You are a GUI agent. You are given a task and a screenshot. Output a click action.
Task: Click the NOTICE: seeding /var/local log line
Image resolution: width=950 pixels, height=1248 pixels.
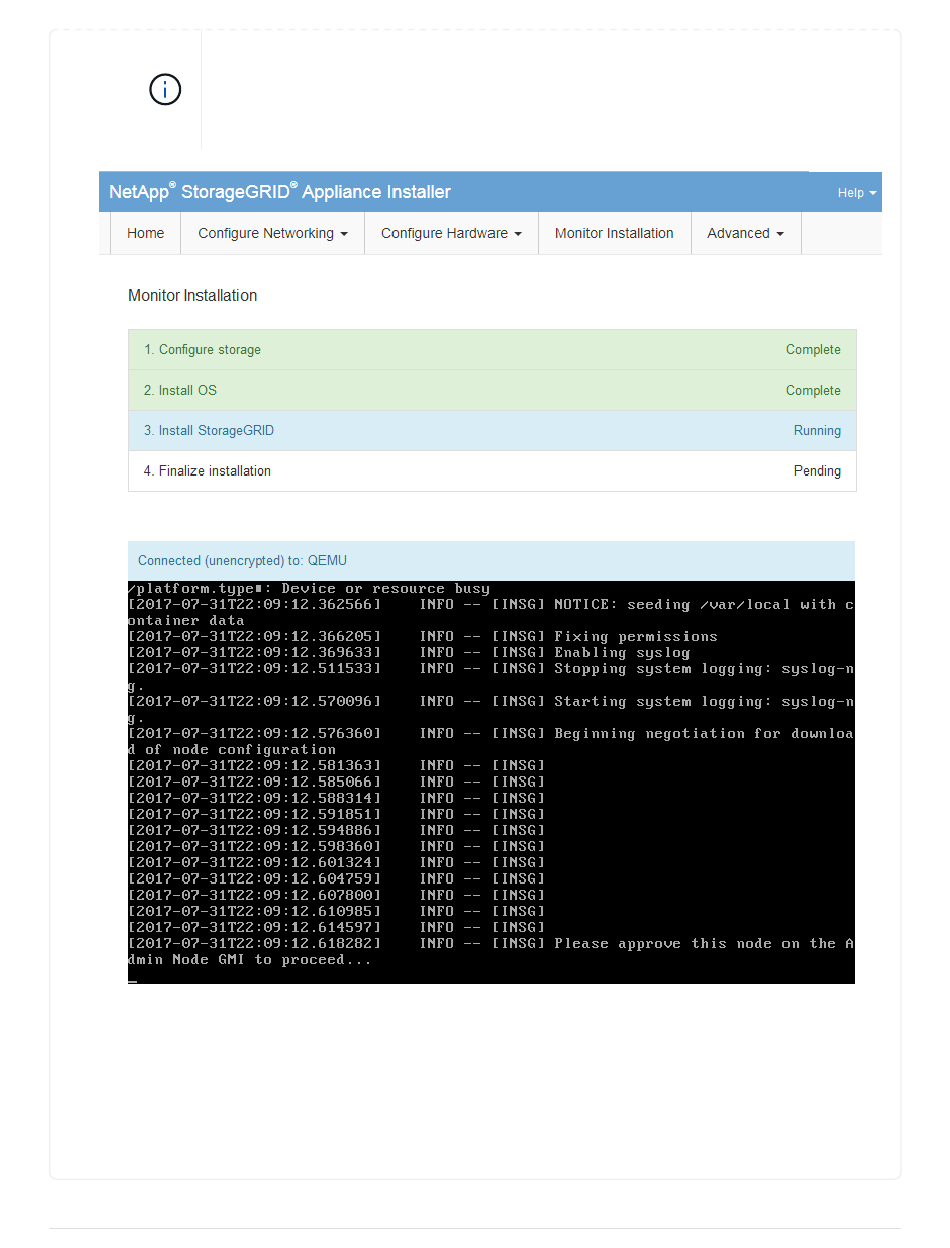(491, 612)
